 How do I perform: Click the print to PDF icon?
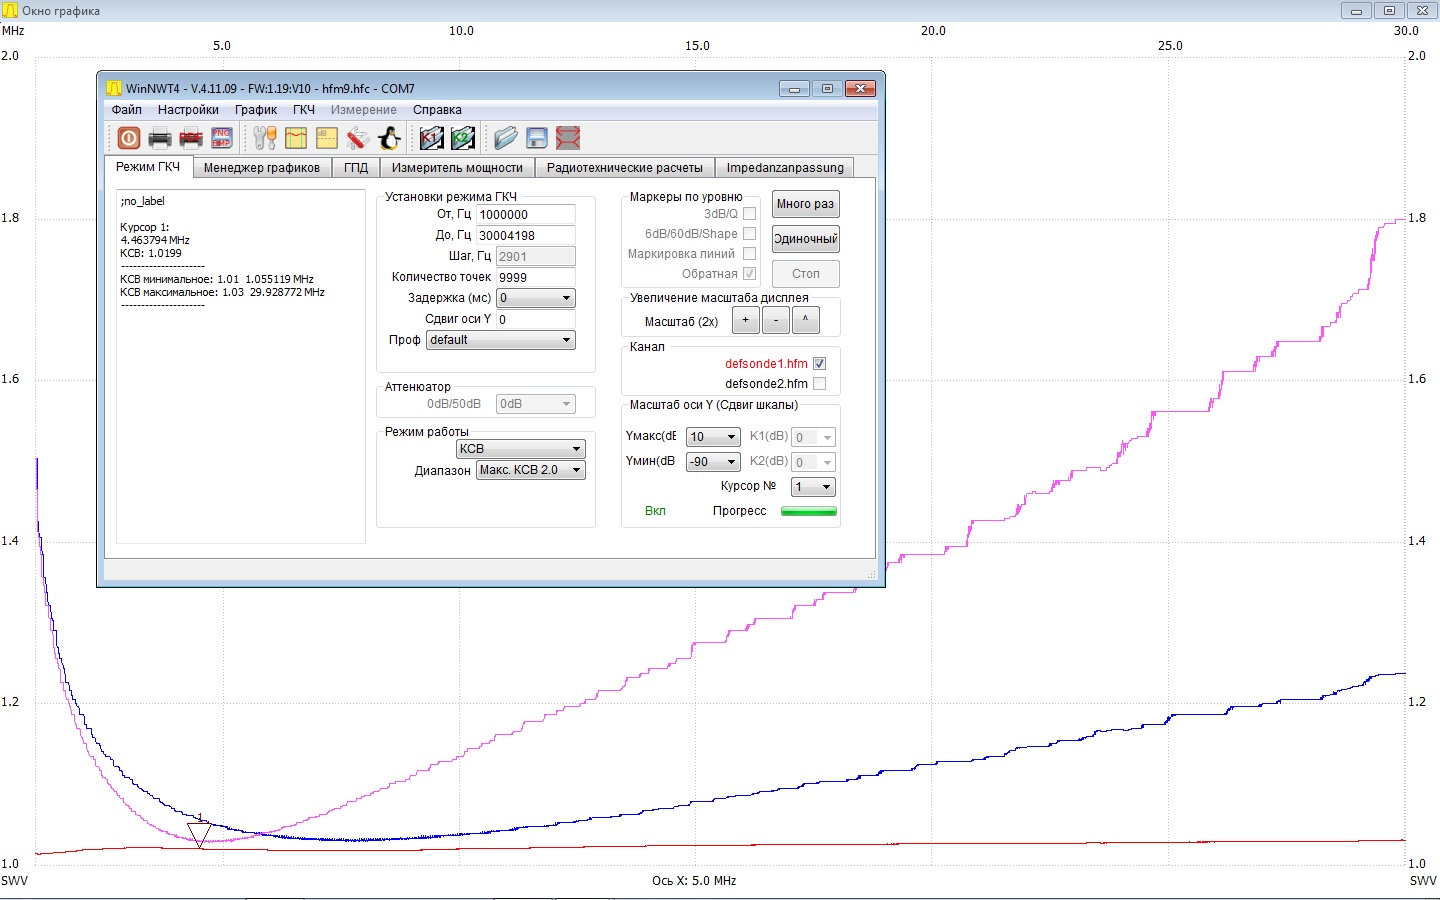tap(191, 138)
